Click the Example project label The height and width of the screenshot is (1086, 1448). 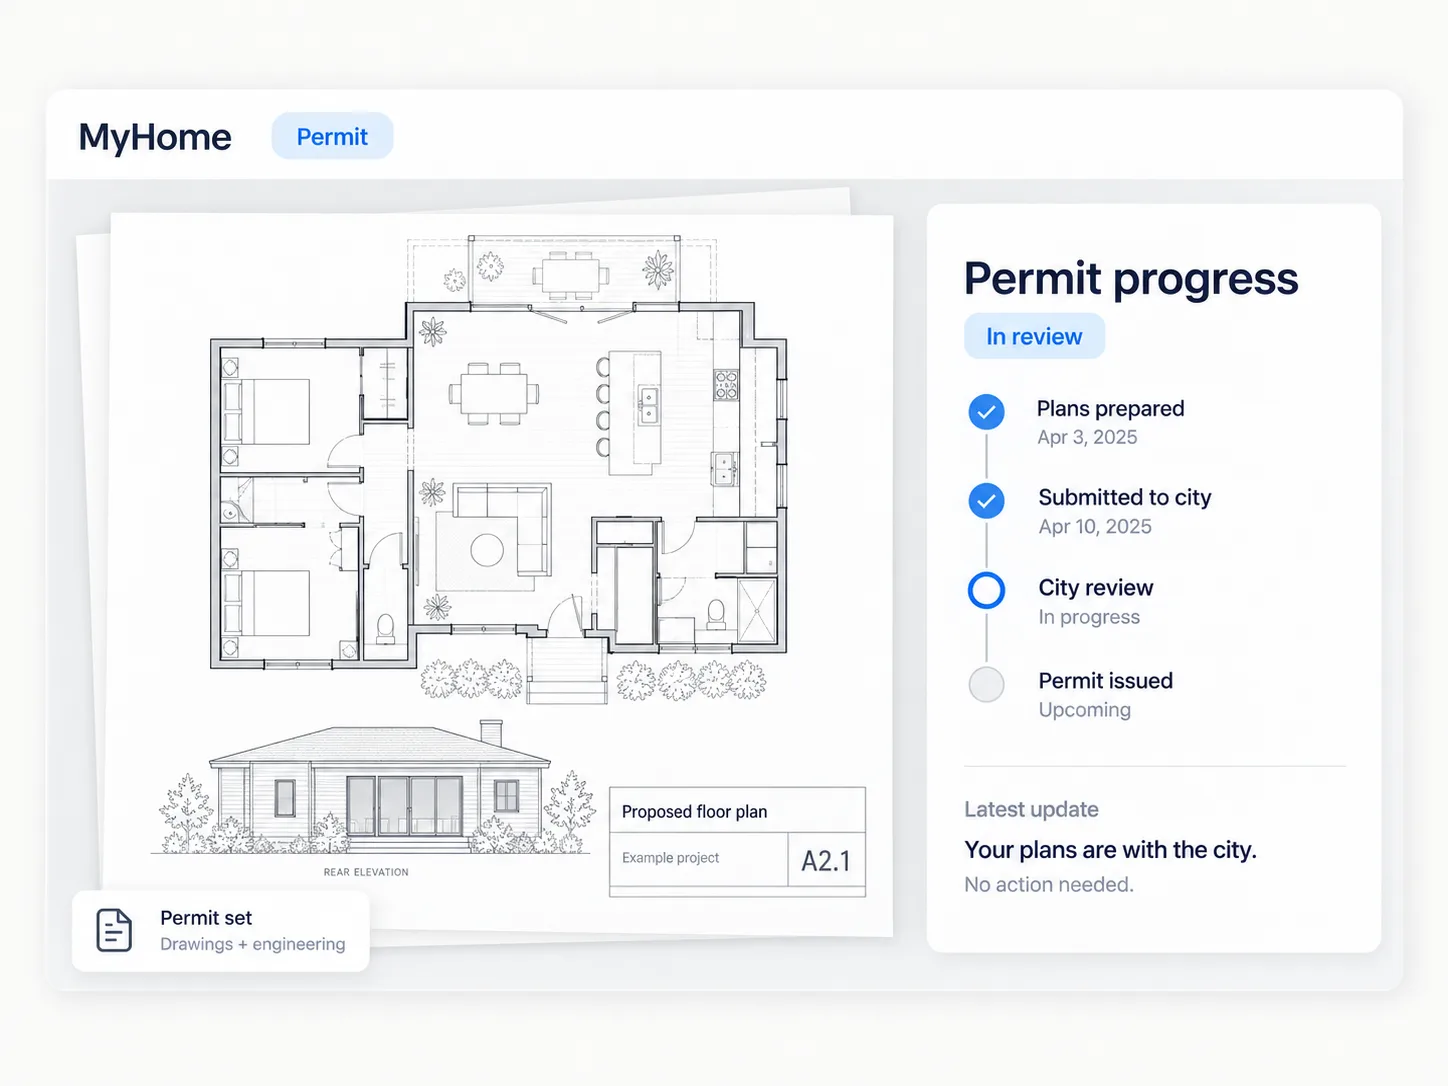(x=670, y=858)
